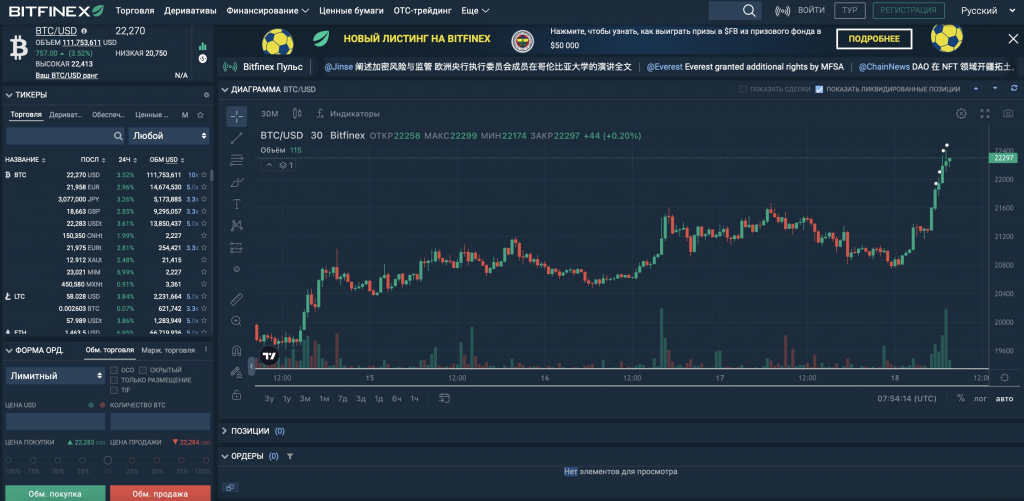
Task: Click the 'Войти' login link
Action: coord(811,10)
